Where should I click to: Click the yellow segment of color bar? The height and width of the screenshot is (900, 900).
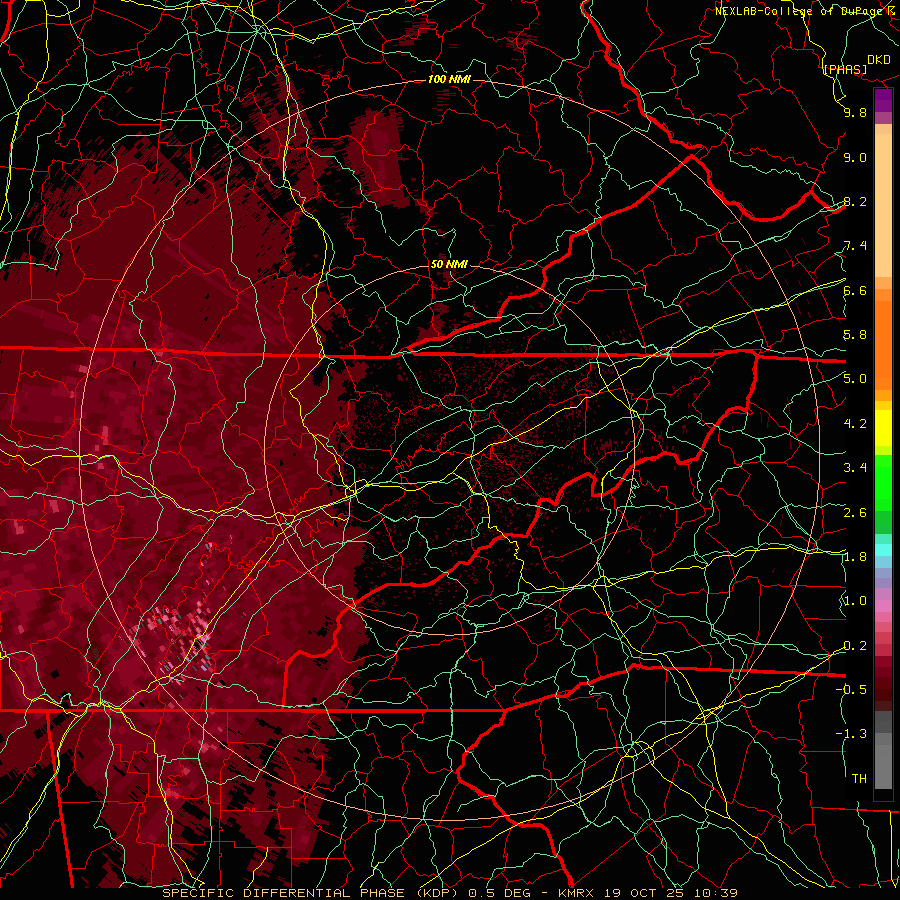click(x=883, y=428)
